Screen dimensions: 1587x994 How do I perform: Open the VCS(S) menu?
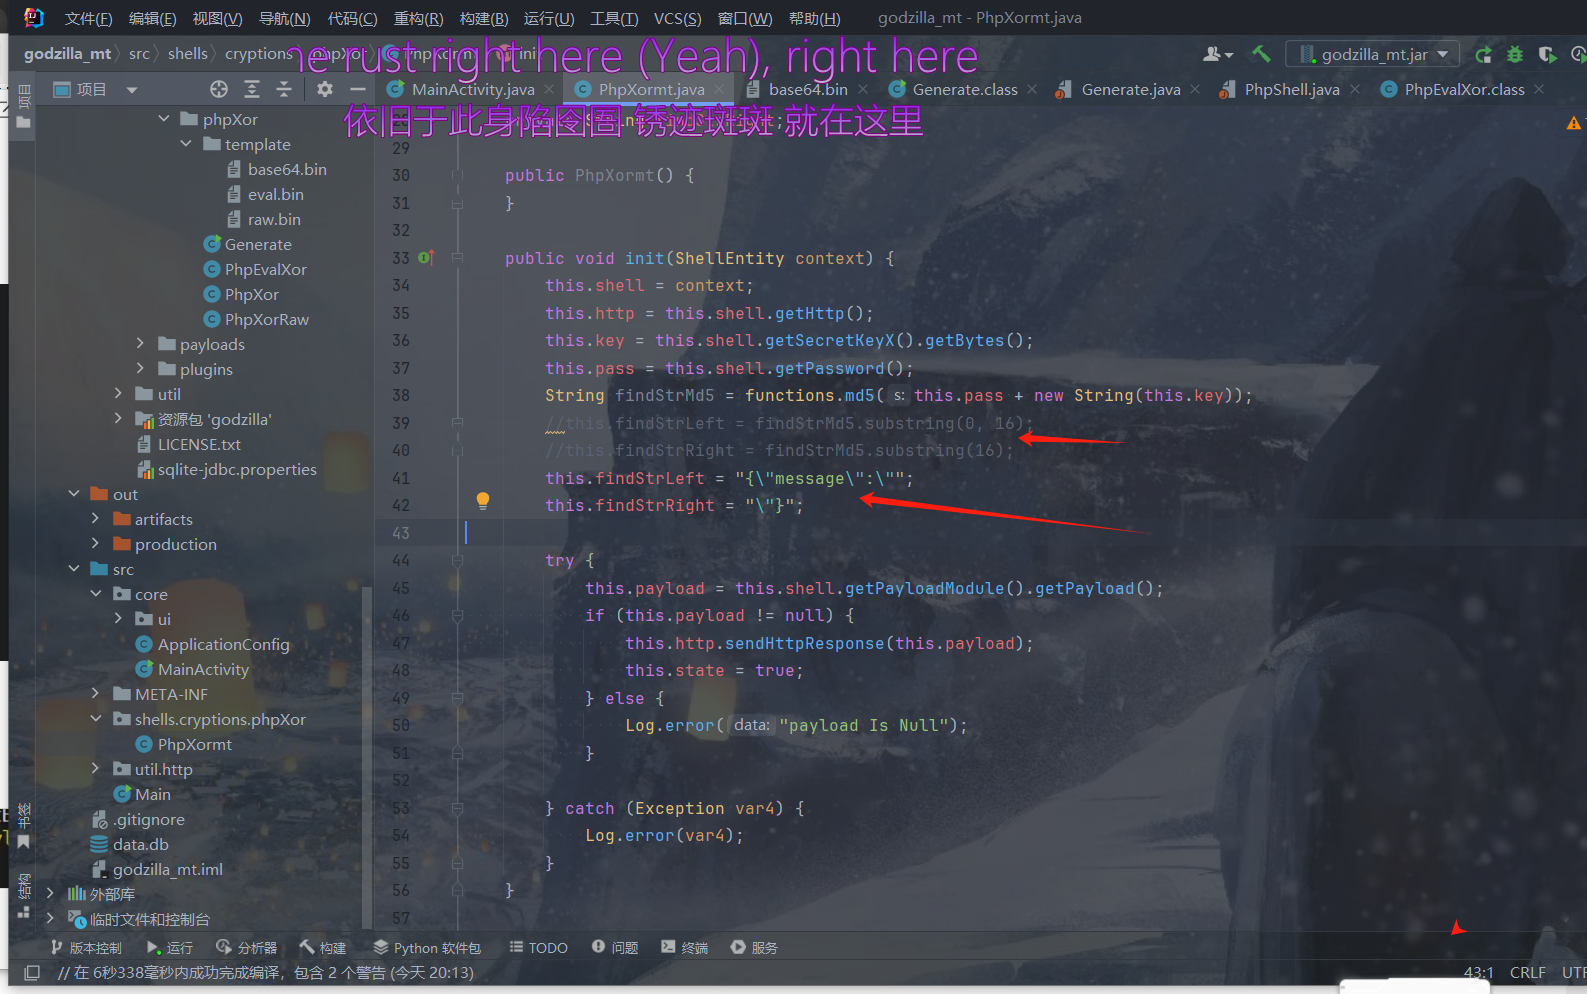pos(677,18)
